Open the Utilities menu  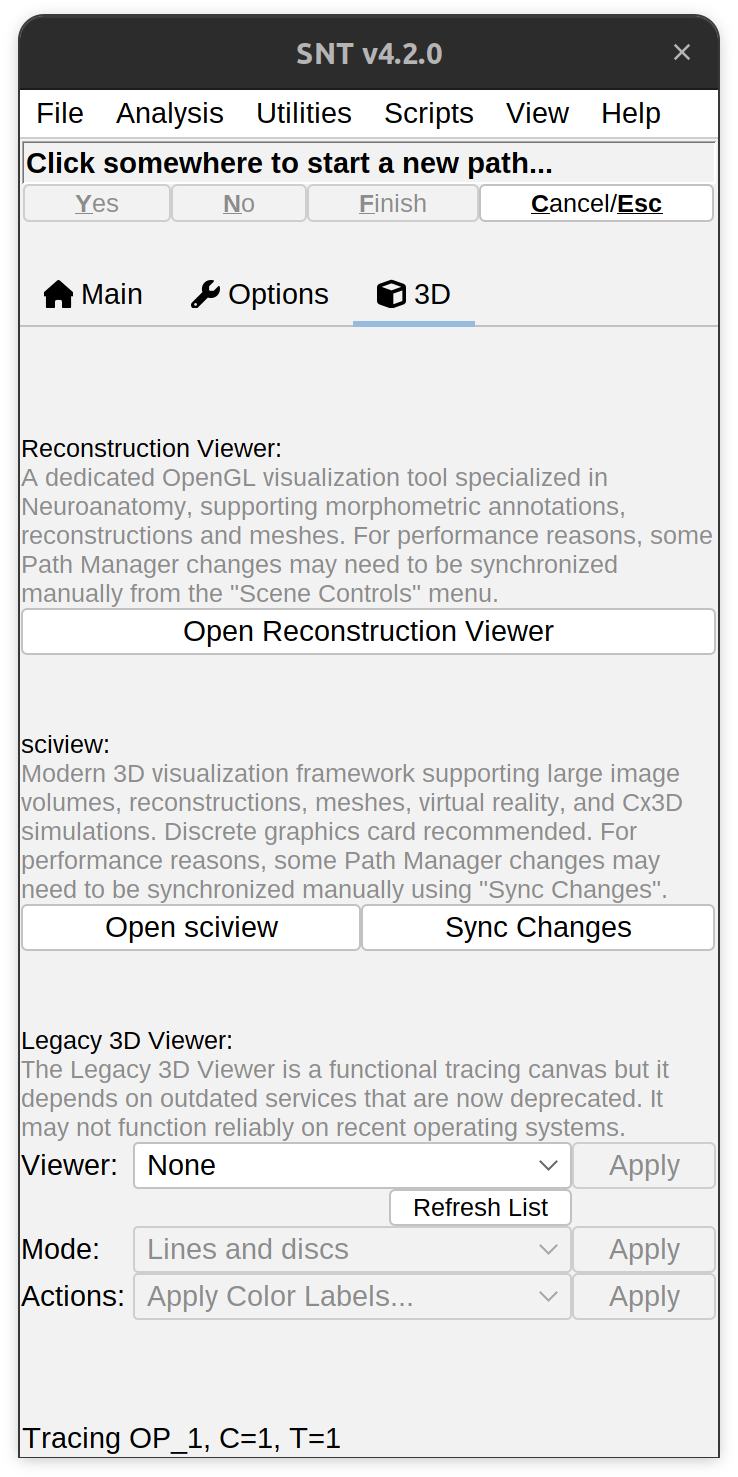click(304, 113)
